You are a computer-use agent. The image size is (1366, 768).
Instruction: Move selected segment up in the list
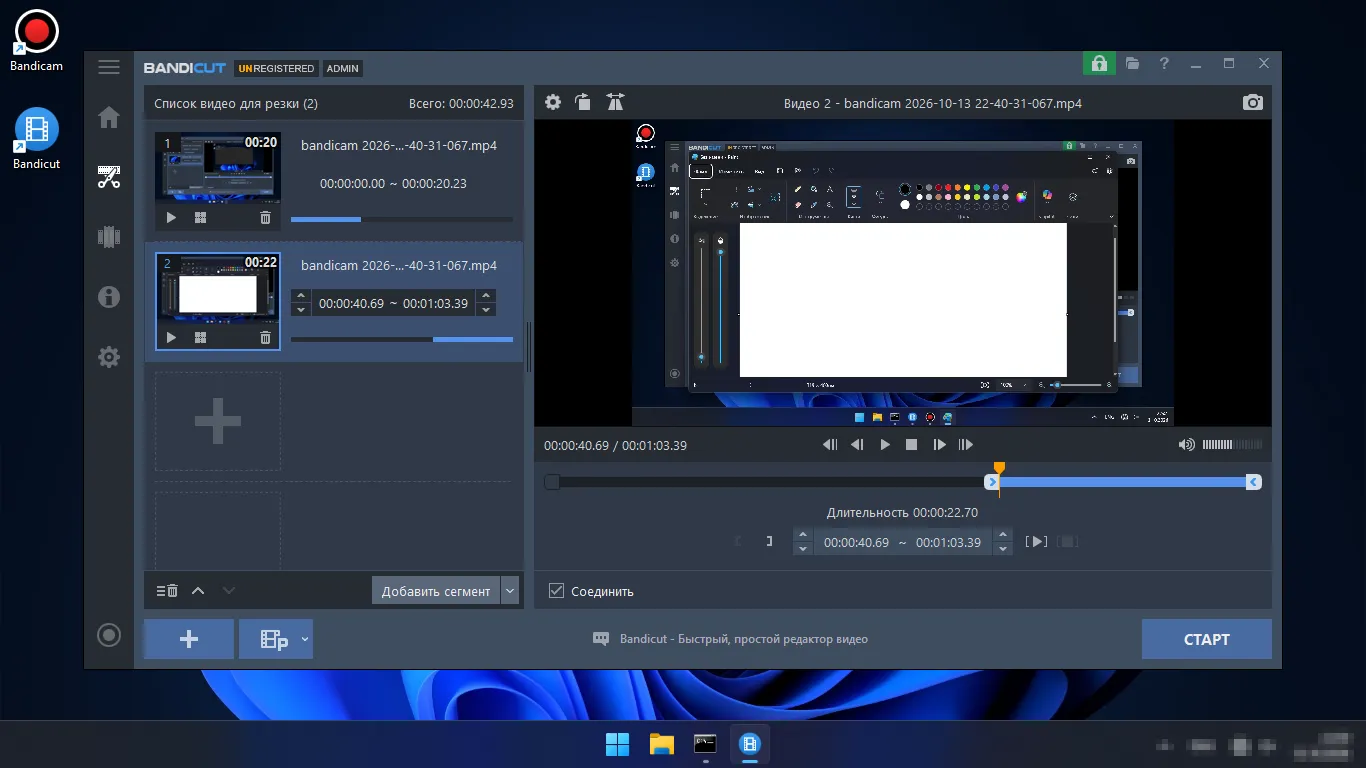(x=198, y=591)
